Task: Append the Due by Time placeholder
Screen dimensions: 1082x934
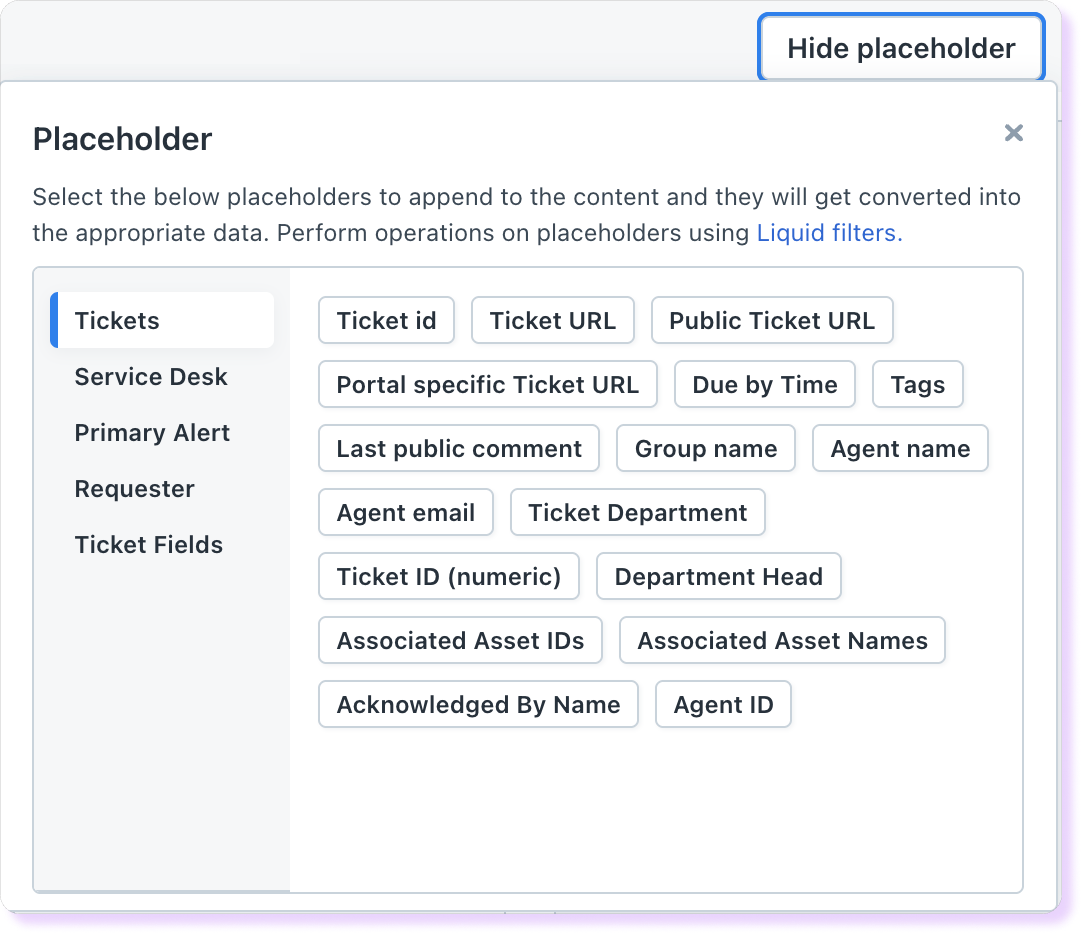Action: coord(764,385)
